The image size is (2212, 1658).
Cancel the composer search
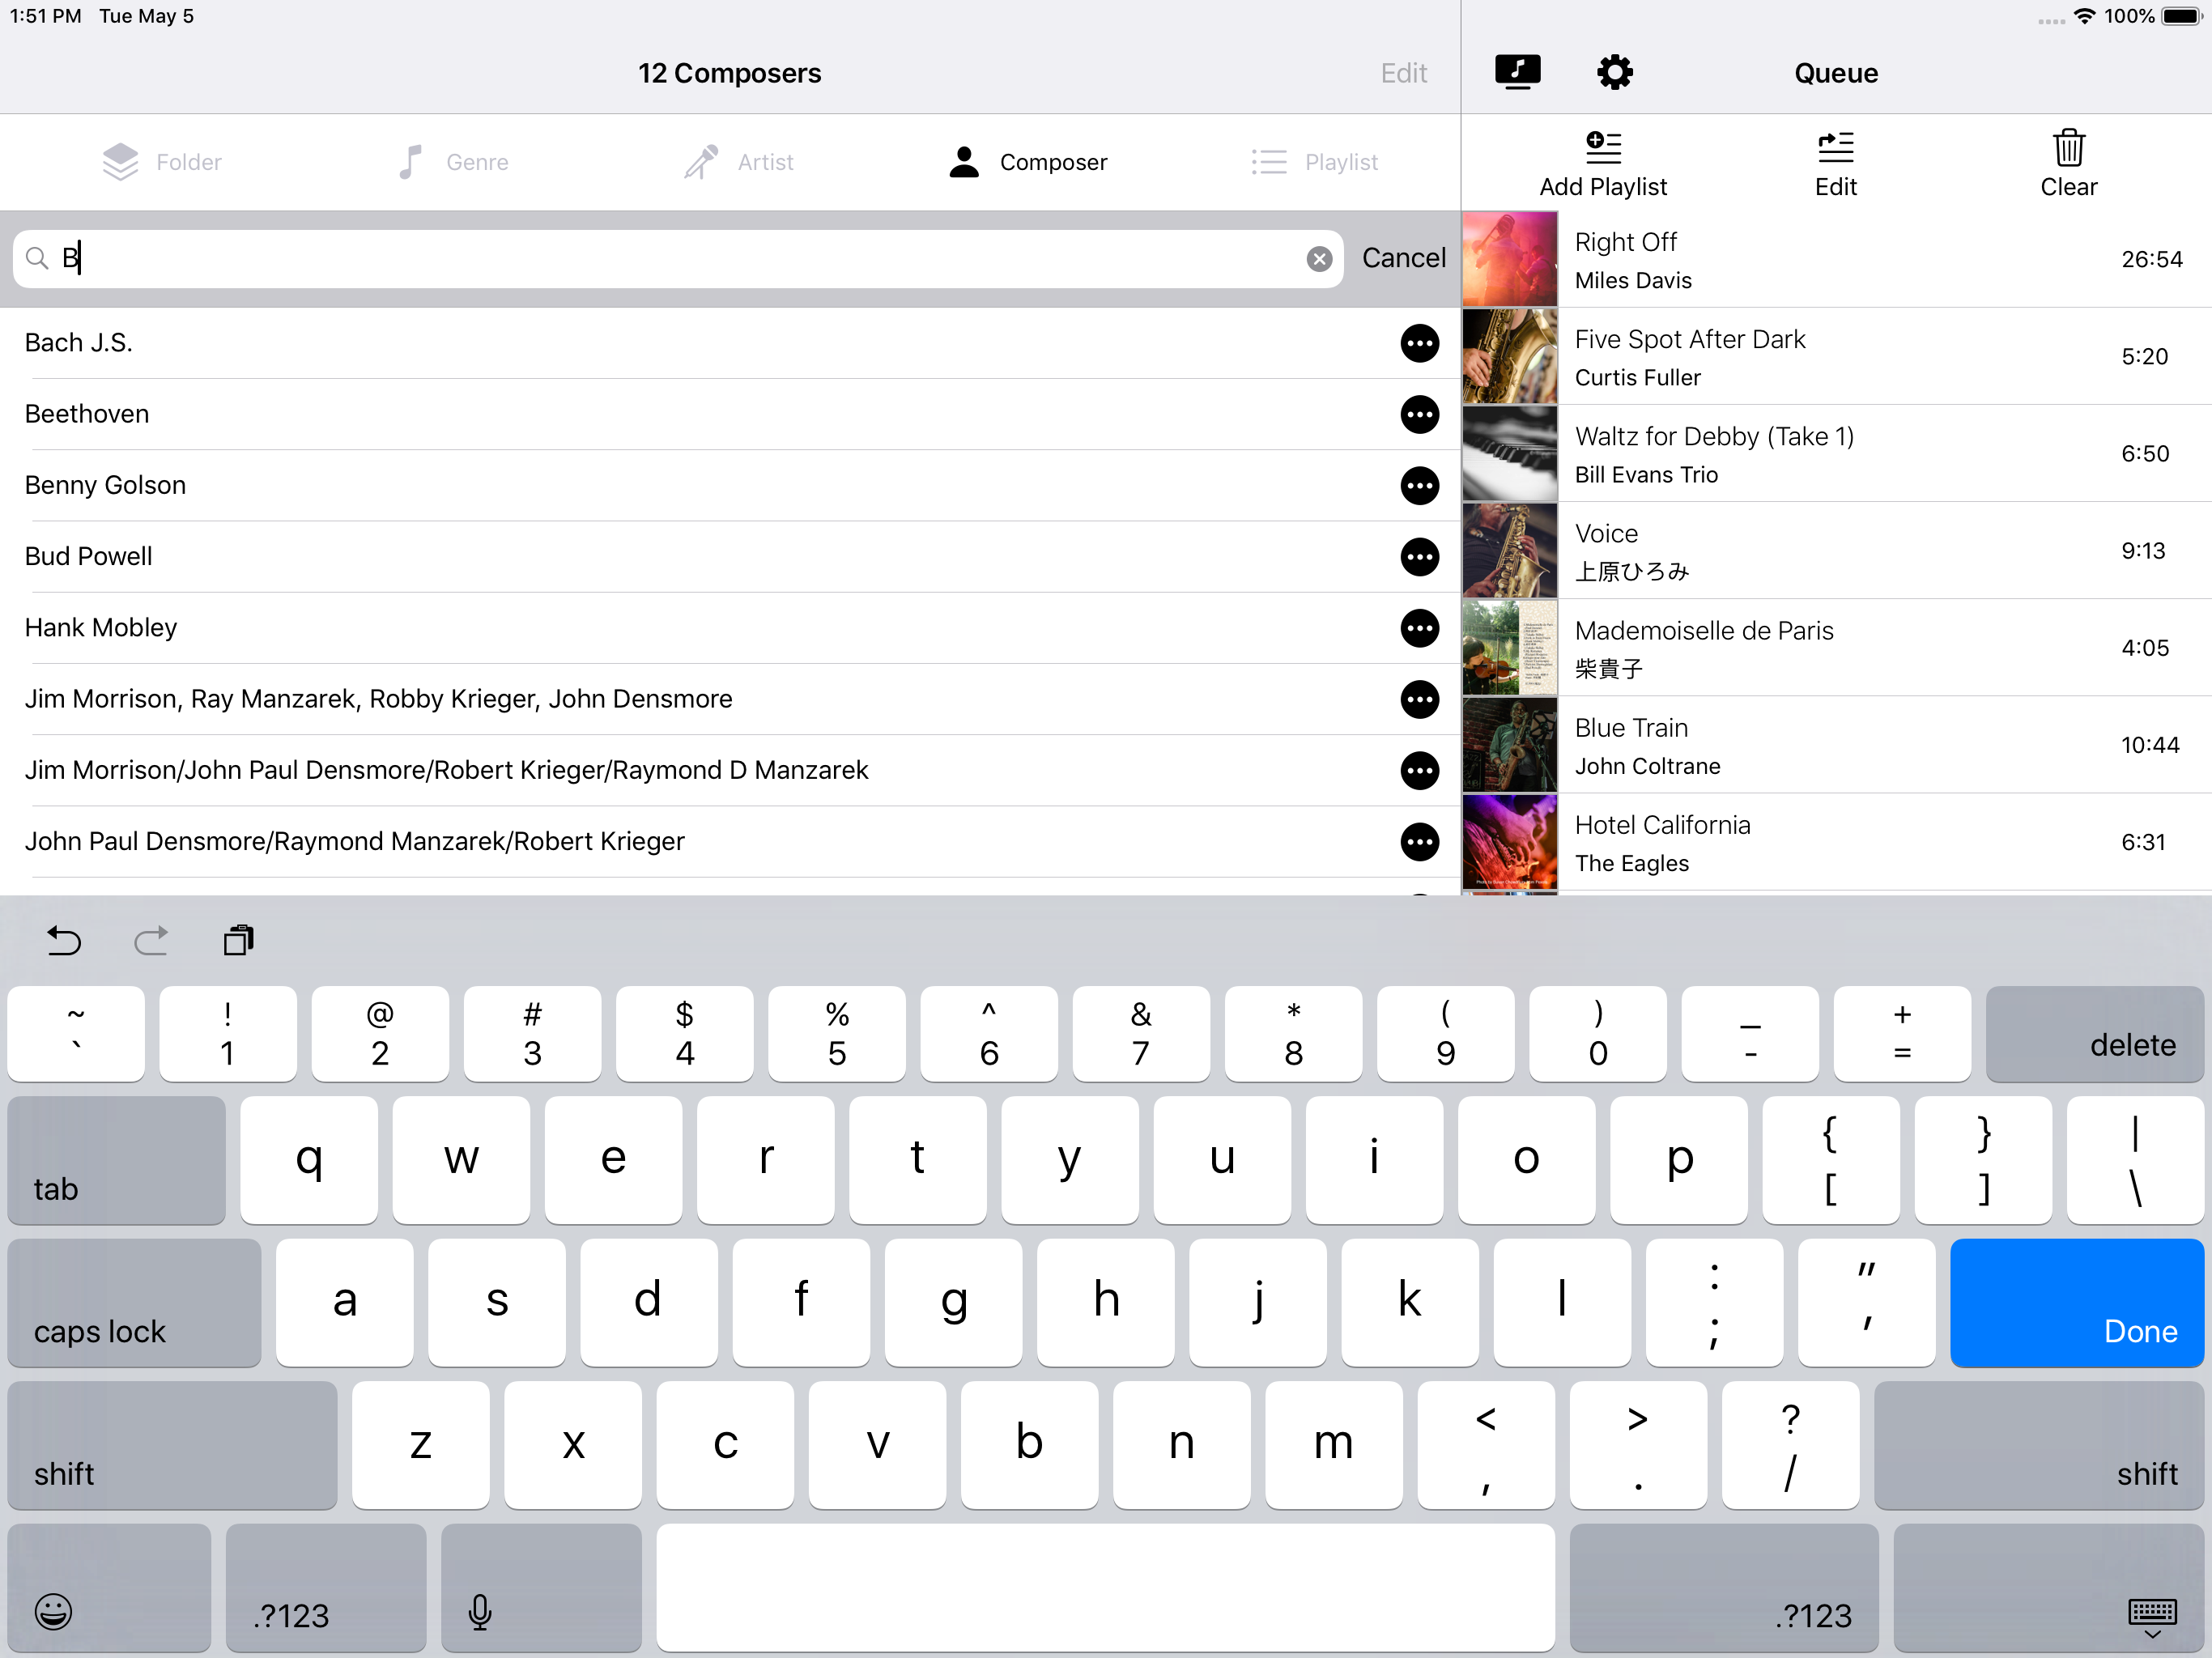pyautogui.click(x=1403, y=258)
